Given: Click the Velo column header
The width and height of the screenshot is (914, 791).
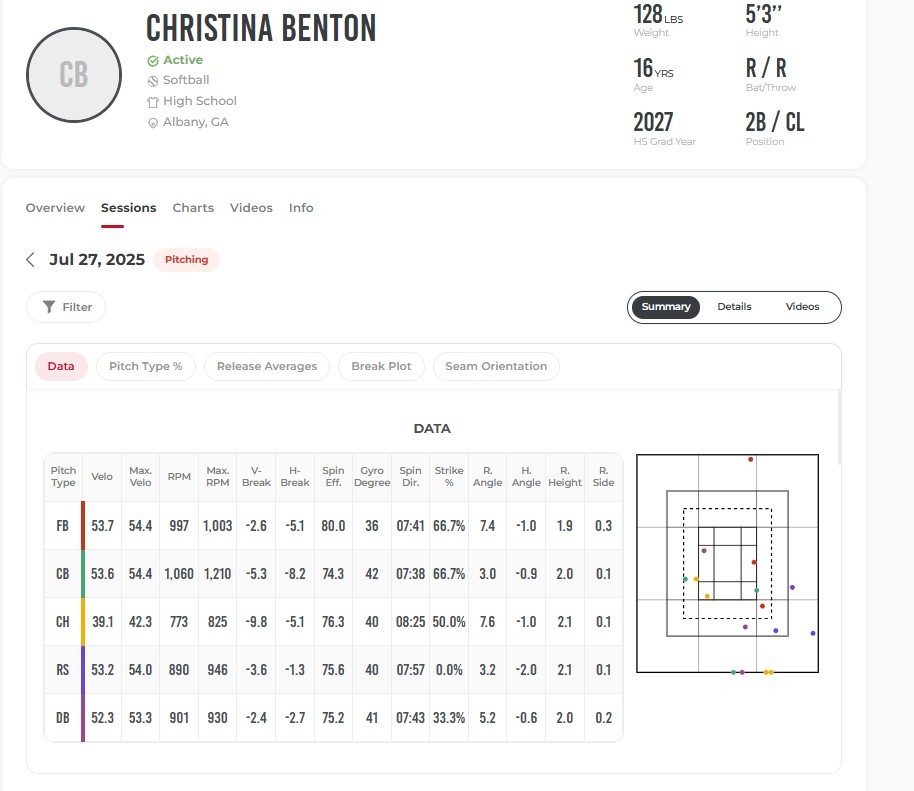Looking at the screenshot, I should click(x=102, y=477).
